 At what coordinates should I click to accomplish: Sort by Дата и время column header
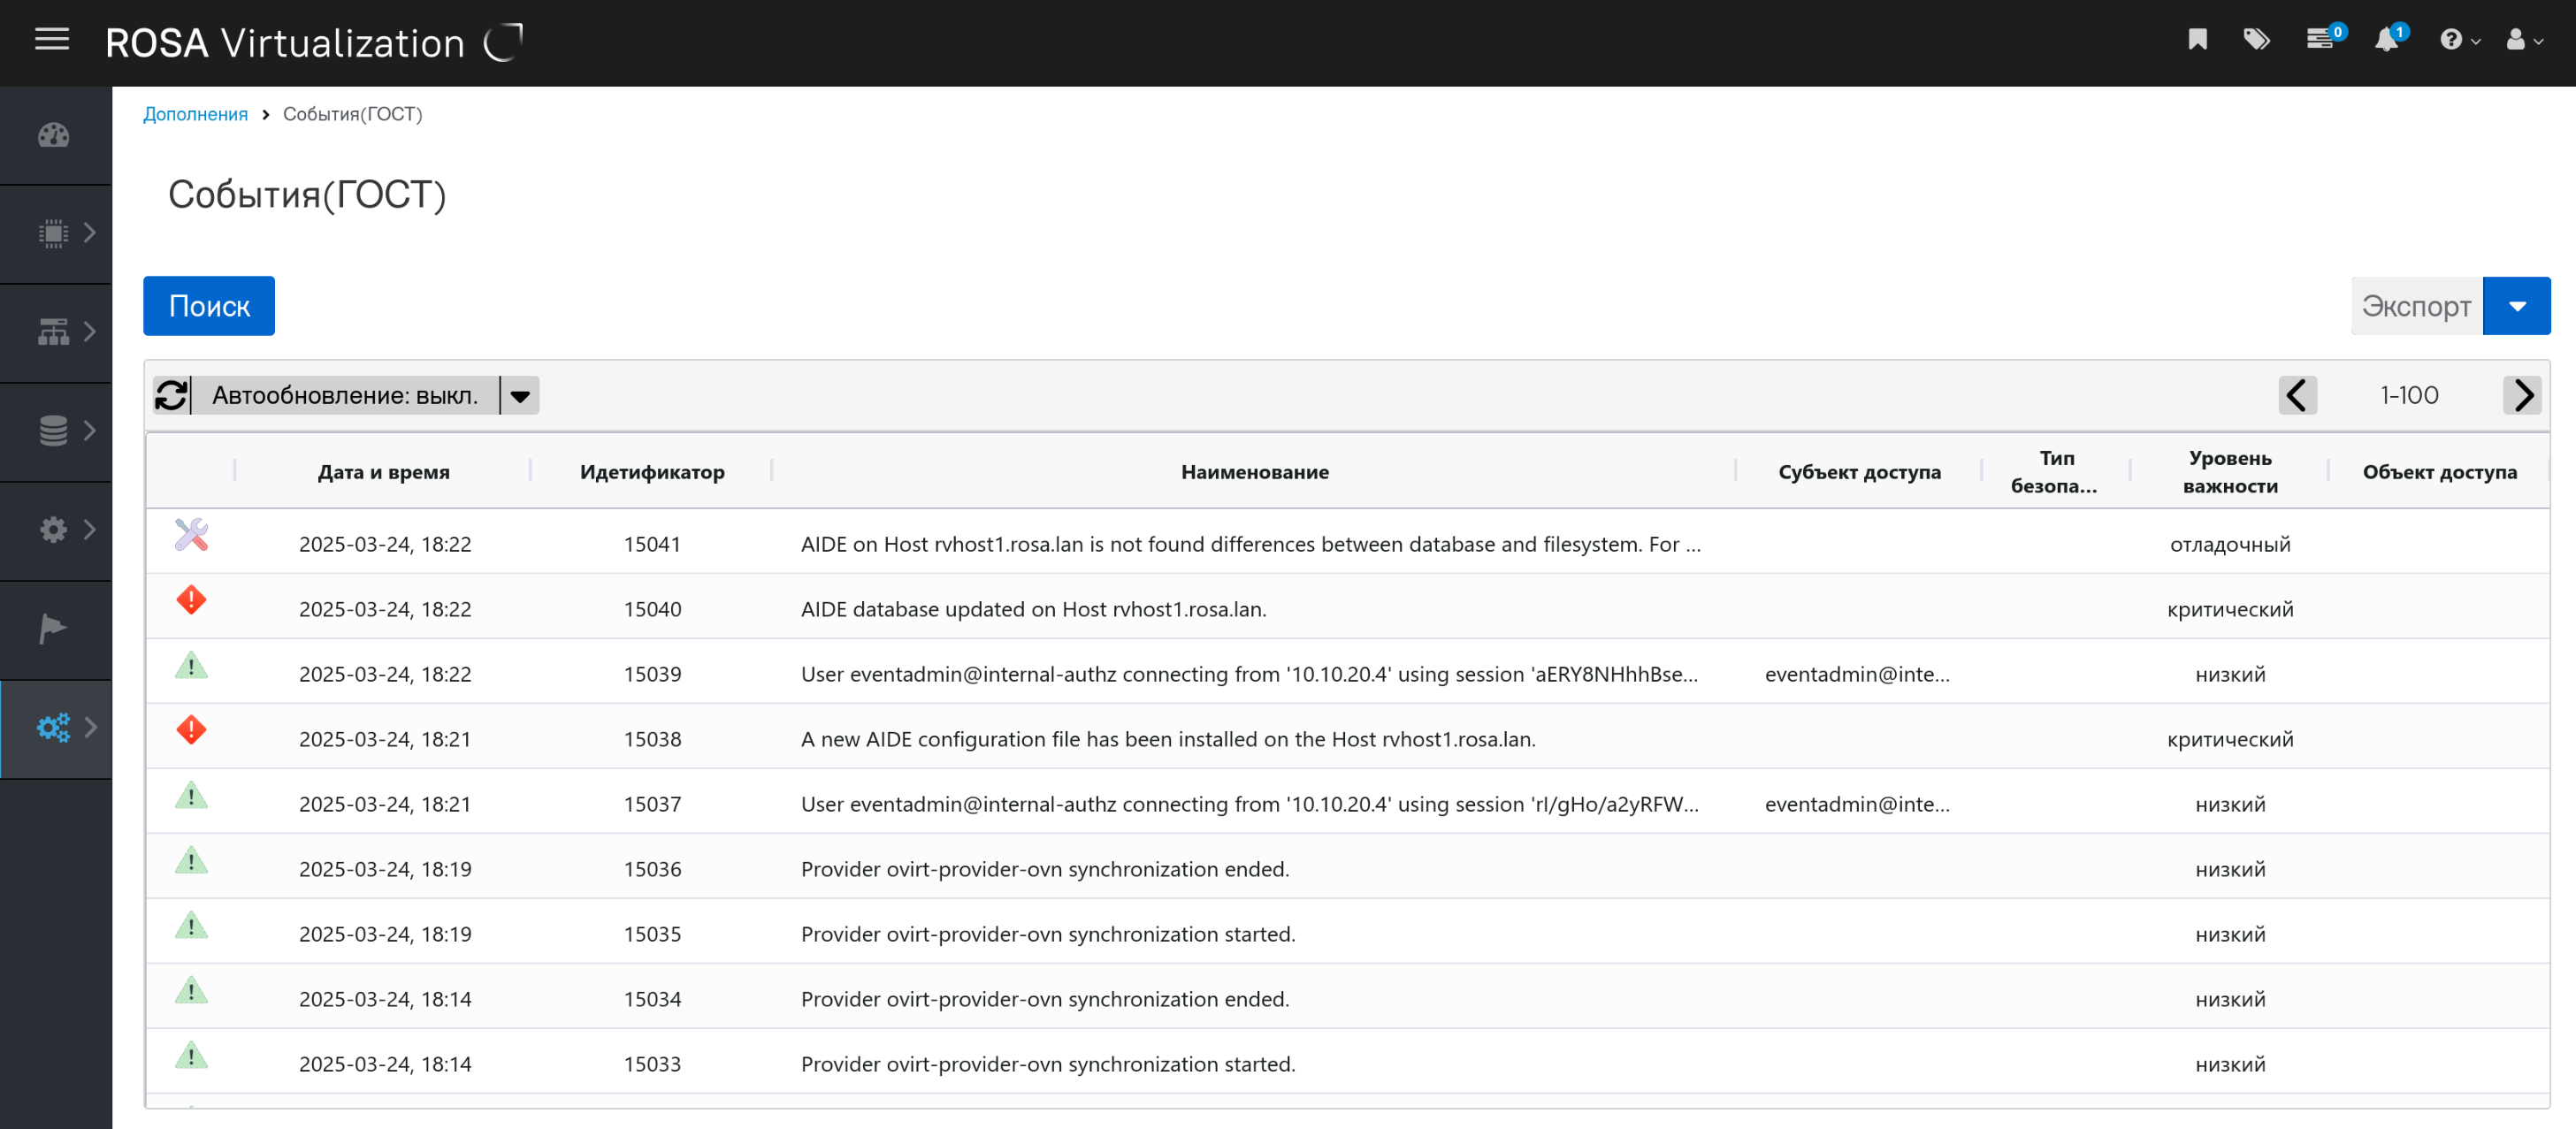(x=383, y=472)
